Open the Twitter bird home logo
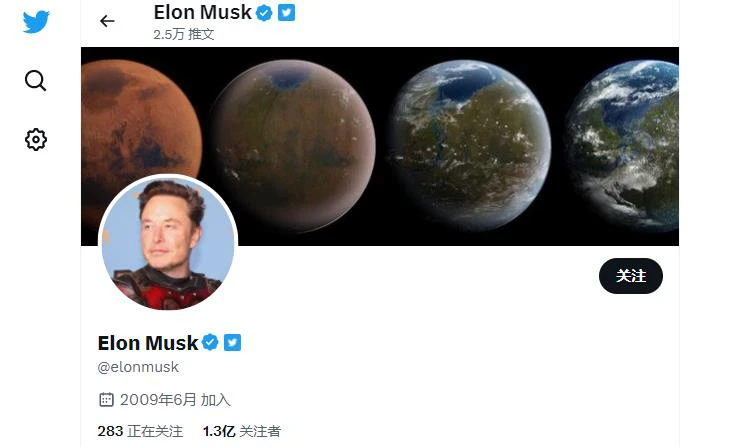Image resolution: width=729 pixels, height=447 pixels. pos(36,21)
